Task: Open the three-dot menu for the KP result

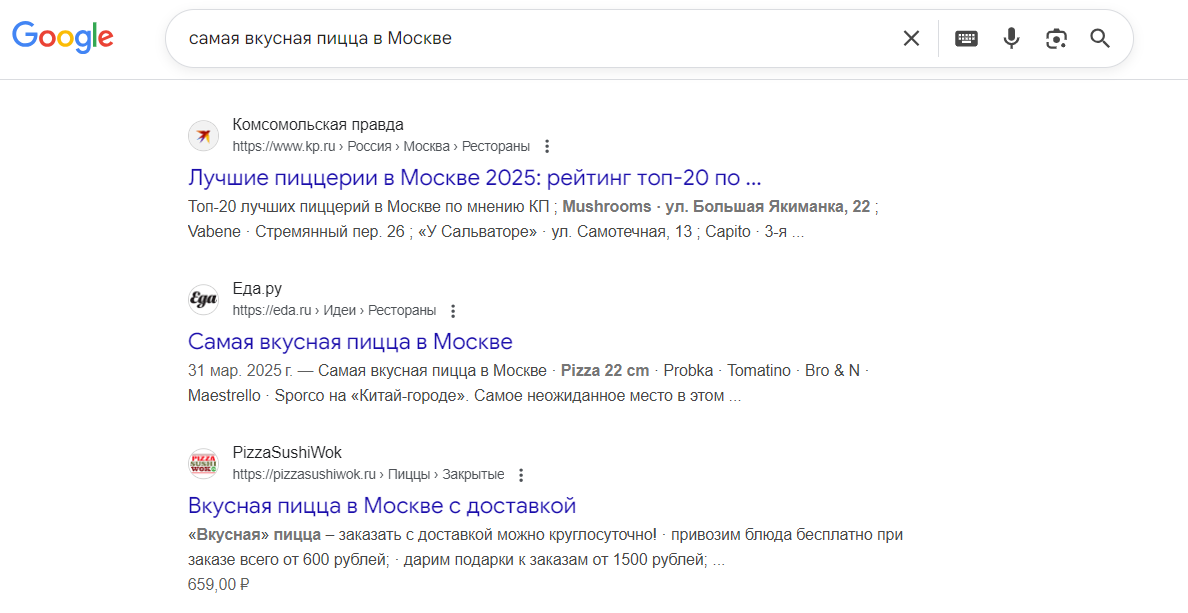Action: pyautogui.click(x=547, y=145)
